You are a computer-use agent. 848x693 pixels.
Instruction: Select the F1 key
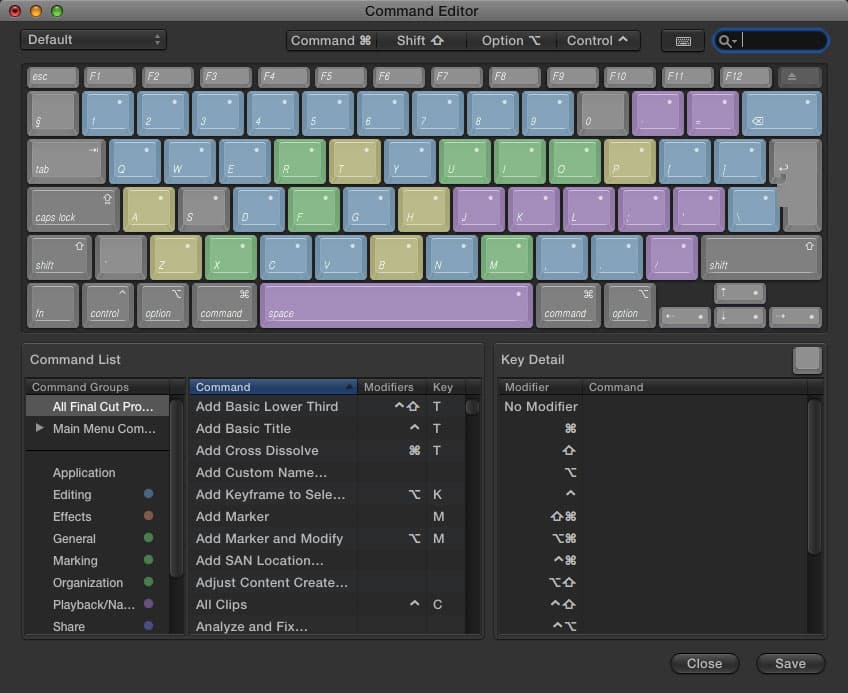[110, 77]
